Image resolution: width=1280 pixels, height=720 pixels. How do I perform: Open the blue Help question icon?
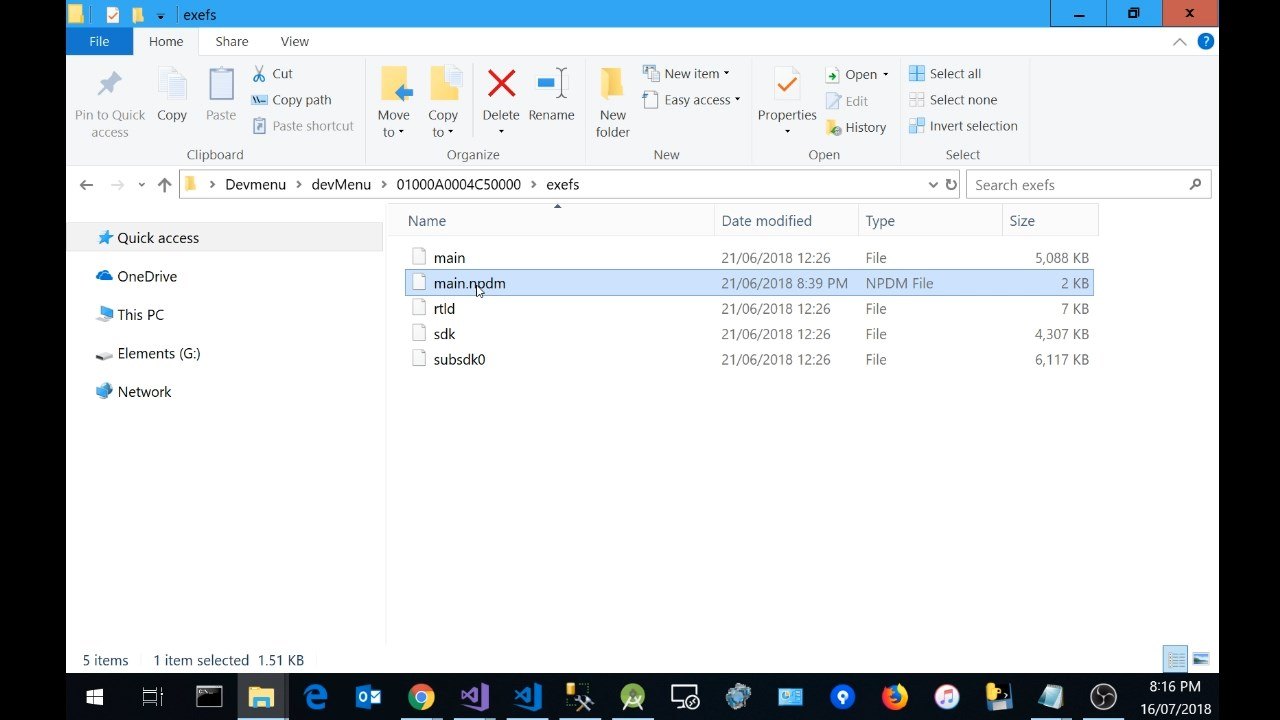coord(1206,41)
